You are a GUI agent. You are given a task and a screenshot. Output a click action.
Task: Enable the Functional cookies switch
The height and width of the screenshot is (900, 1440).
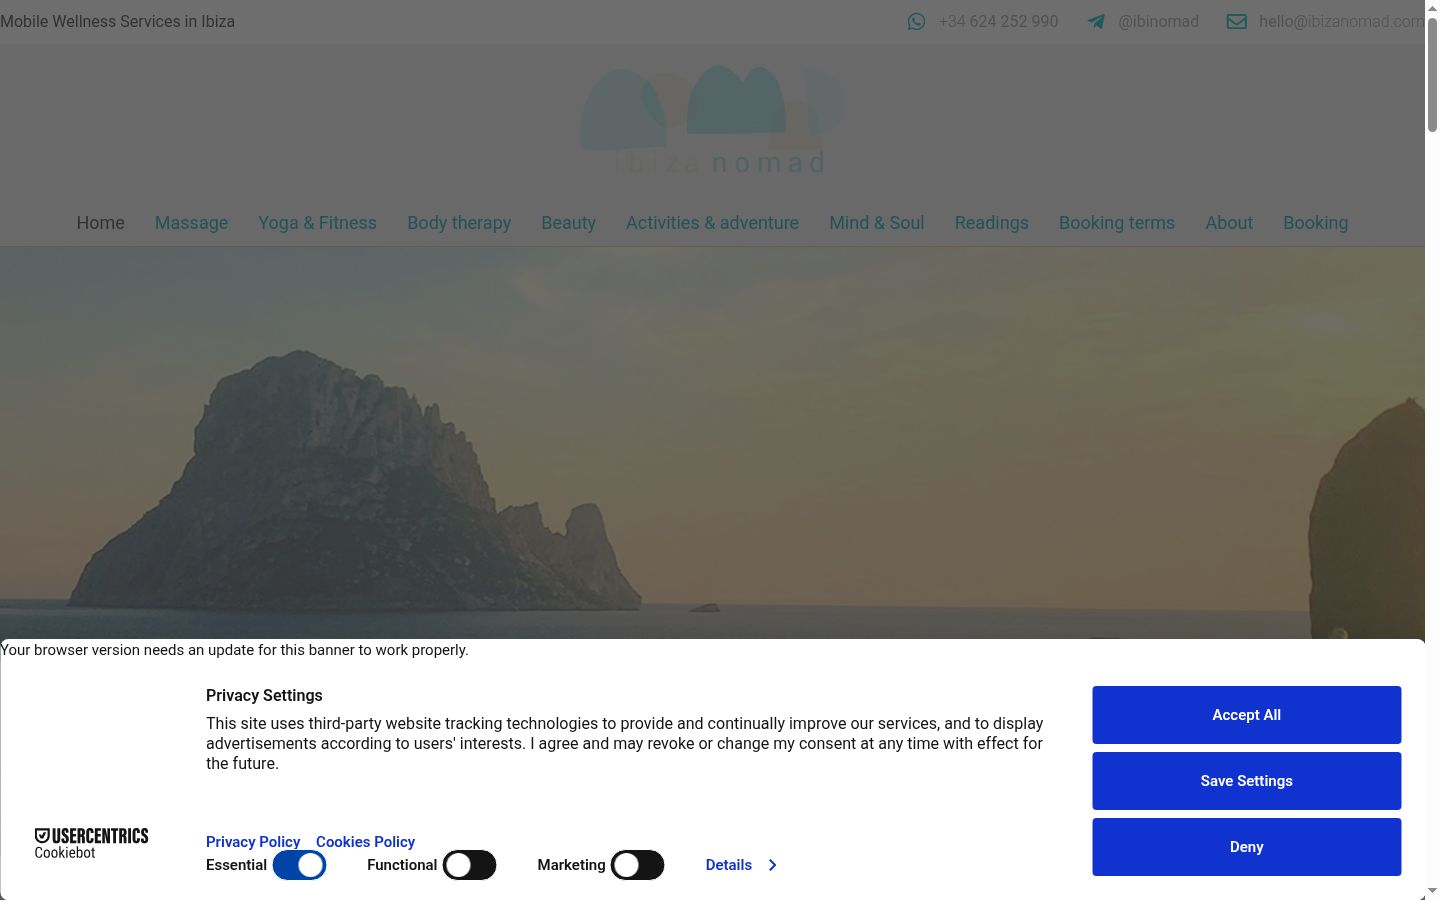[x=470, y=865]
